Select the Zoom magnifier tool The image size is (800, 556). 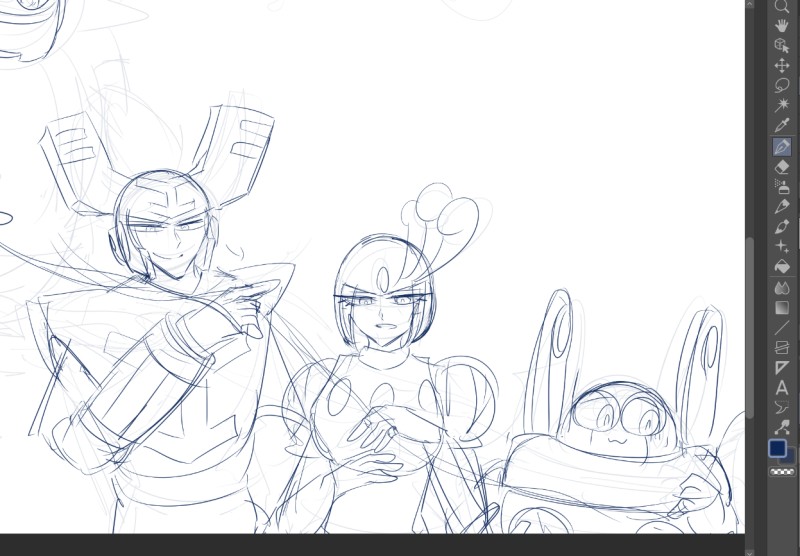point(782,6)
